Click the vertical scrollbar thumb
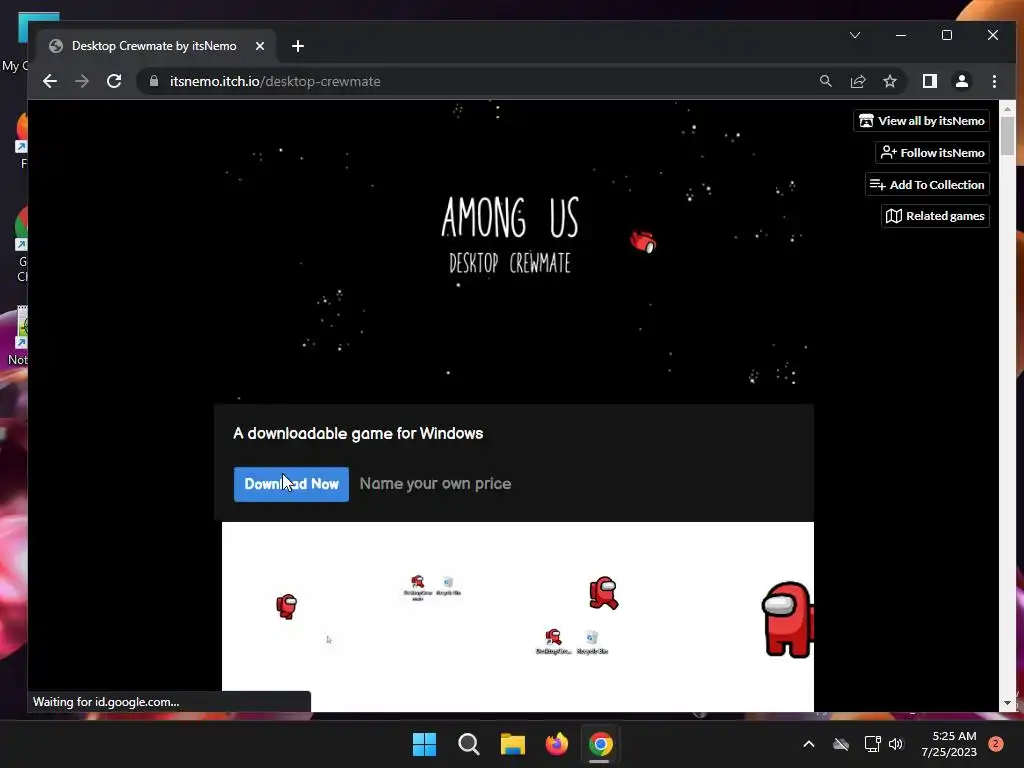 pos(1007,136)
